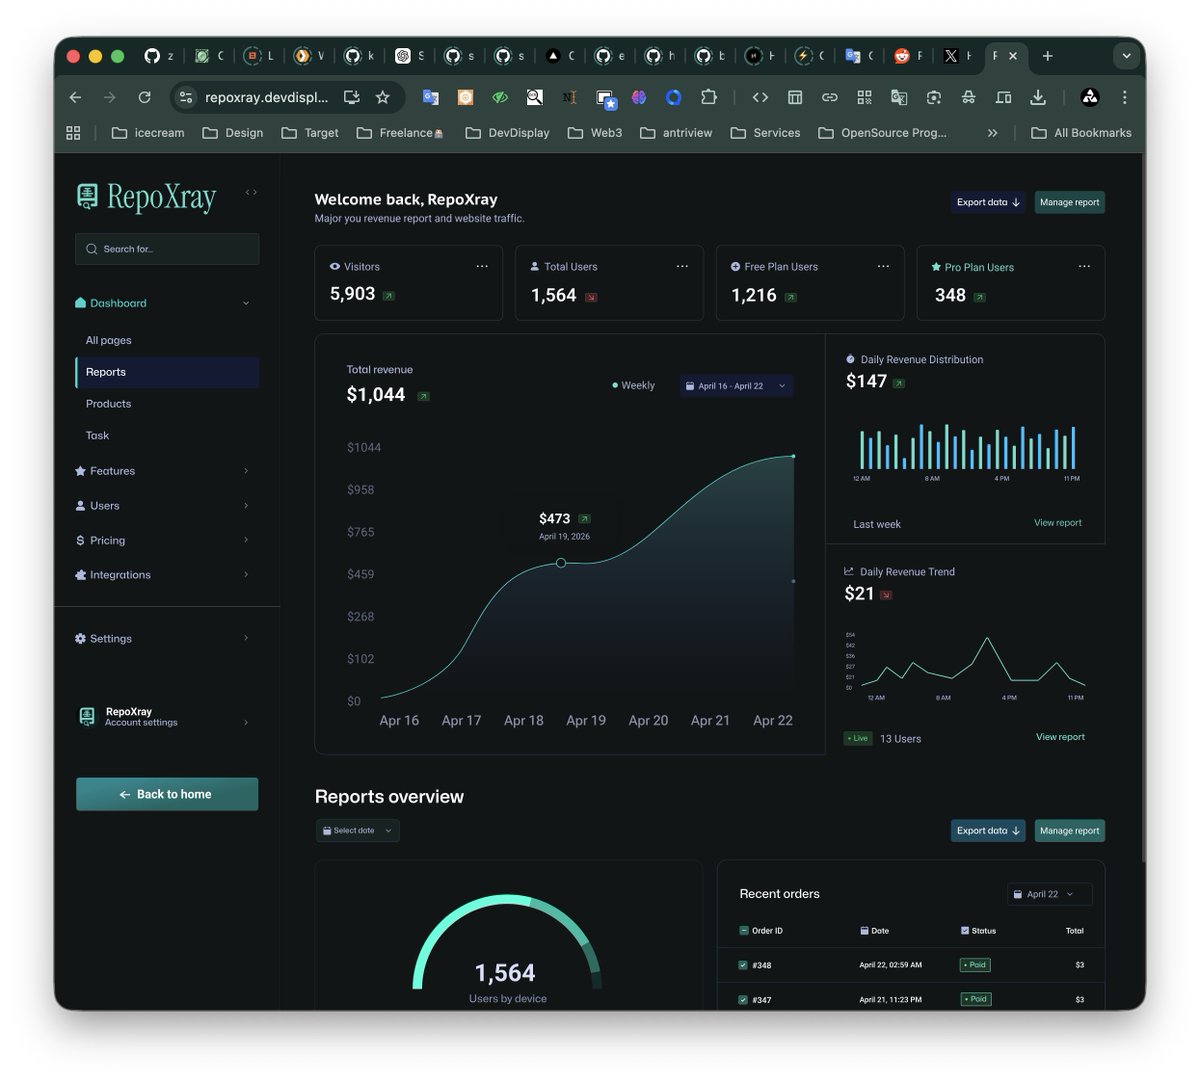
Task: Click the link chain extension icon
Action: tap(829, 97)
